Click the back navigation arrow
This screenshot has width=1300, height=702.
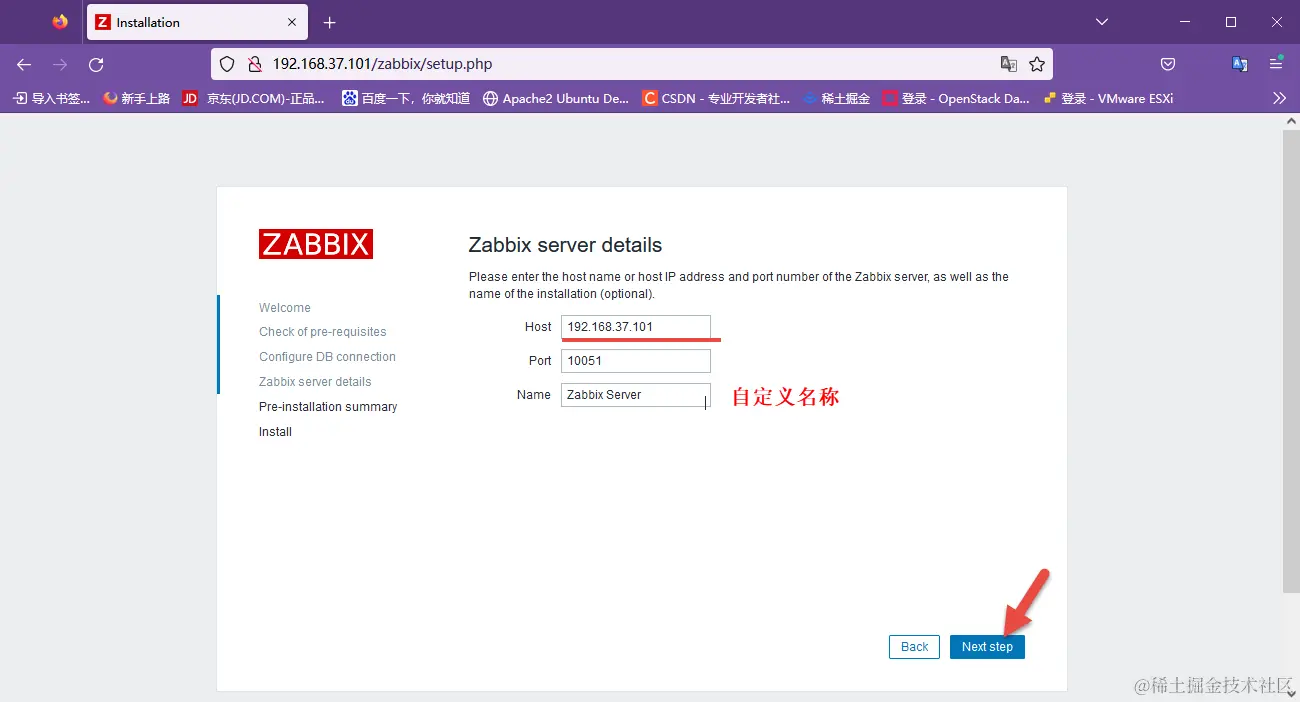point(23,63)
